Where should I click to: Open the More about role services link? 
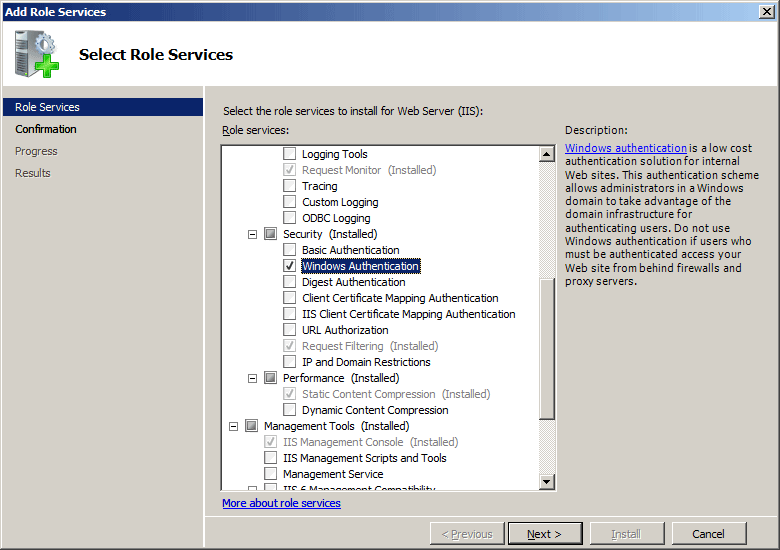pyautogui.click(x=281, y=503)
